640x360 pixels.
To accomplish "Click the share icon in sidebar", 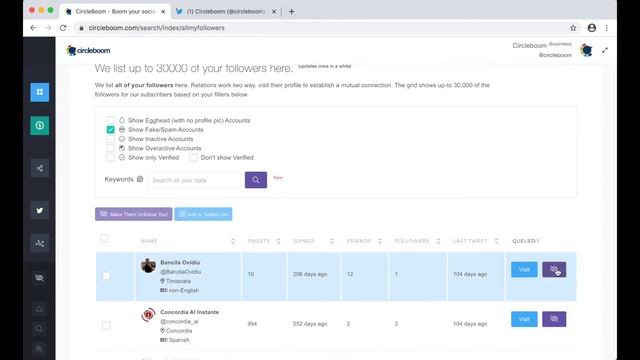I will pos(40,168).
